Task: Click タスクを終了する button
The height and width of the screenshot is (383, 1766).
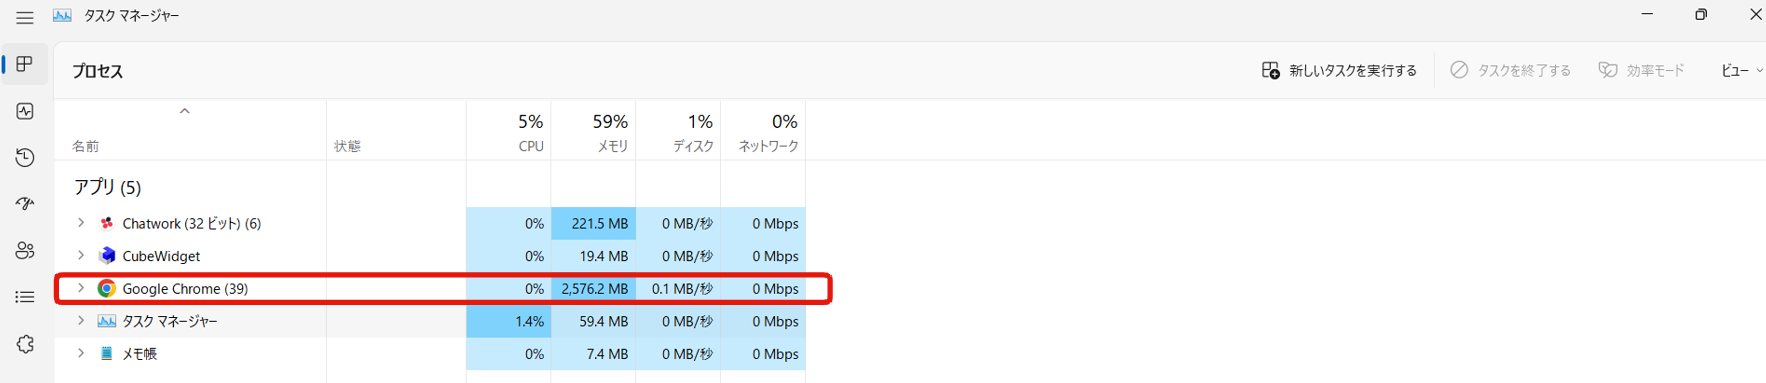Action: click(1510, 70)
